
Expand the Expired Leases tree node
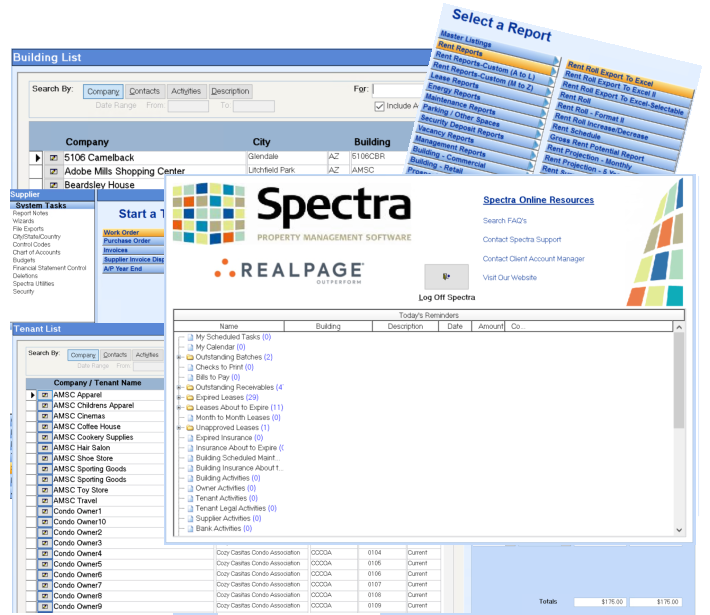coord(179,398)
